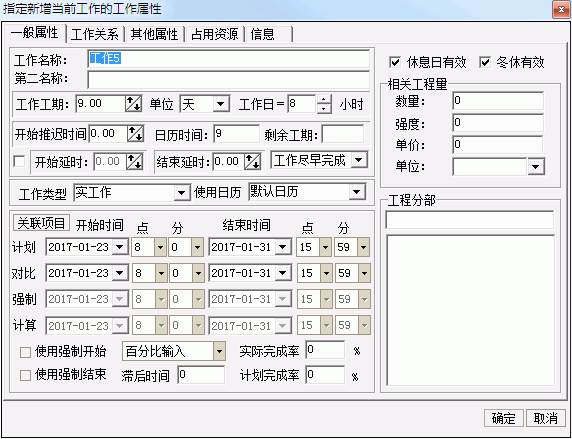
Task: Expand the 使用日历 默认日历 dropdown
Action: pyautogui.click(x=356, y=192)
